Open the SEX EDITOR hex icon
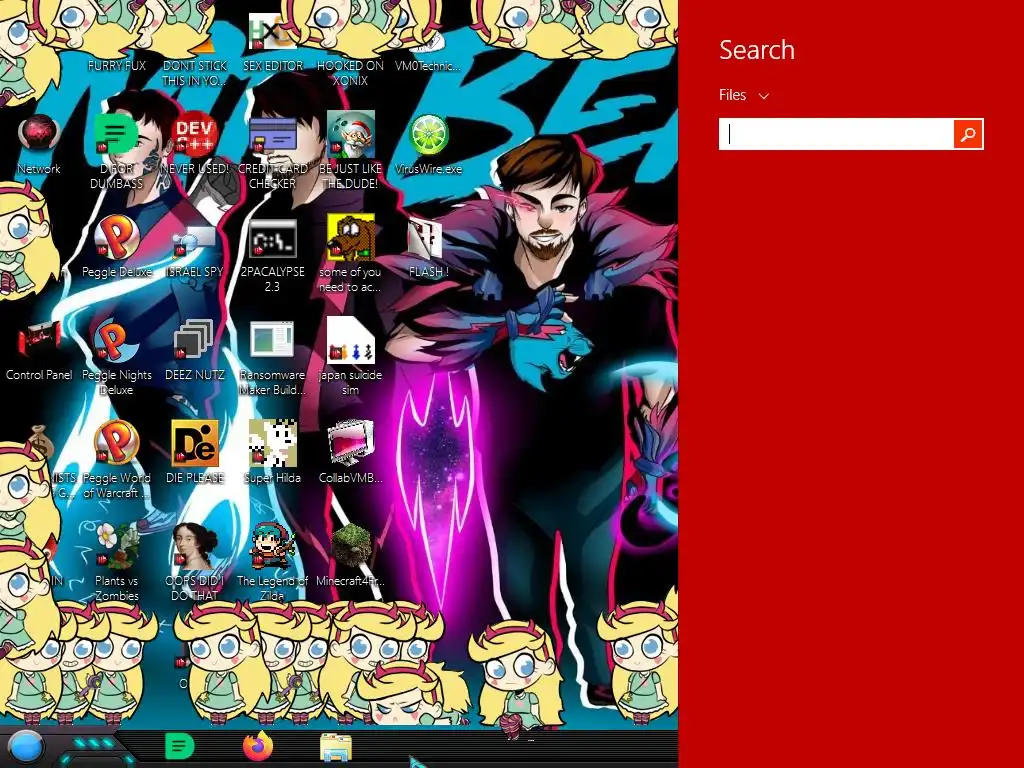Screen dimensions: 1024x768 (x=272, y=31)
